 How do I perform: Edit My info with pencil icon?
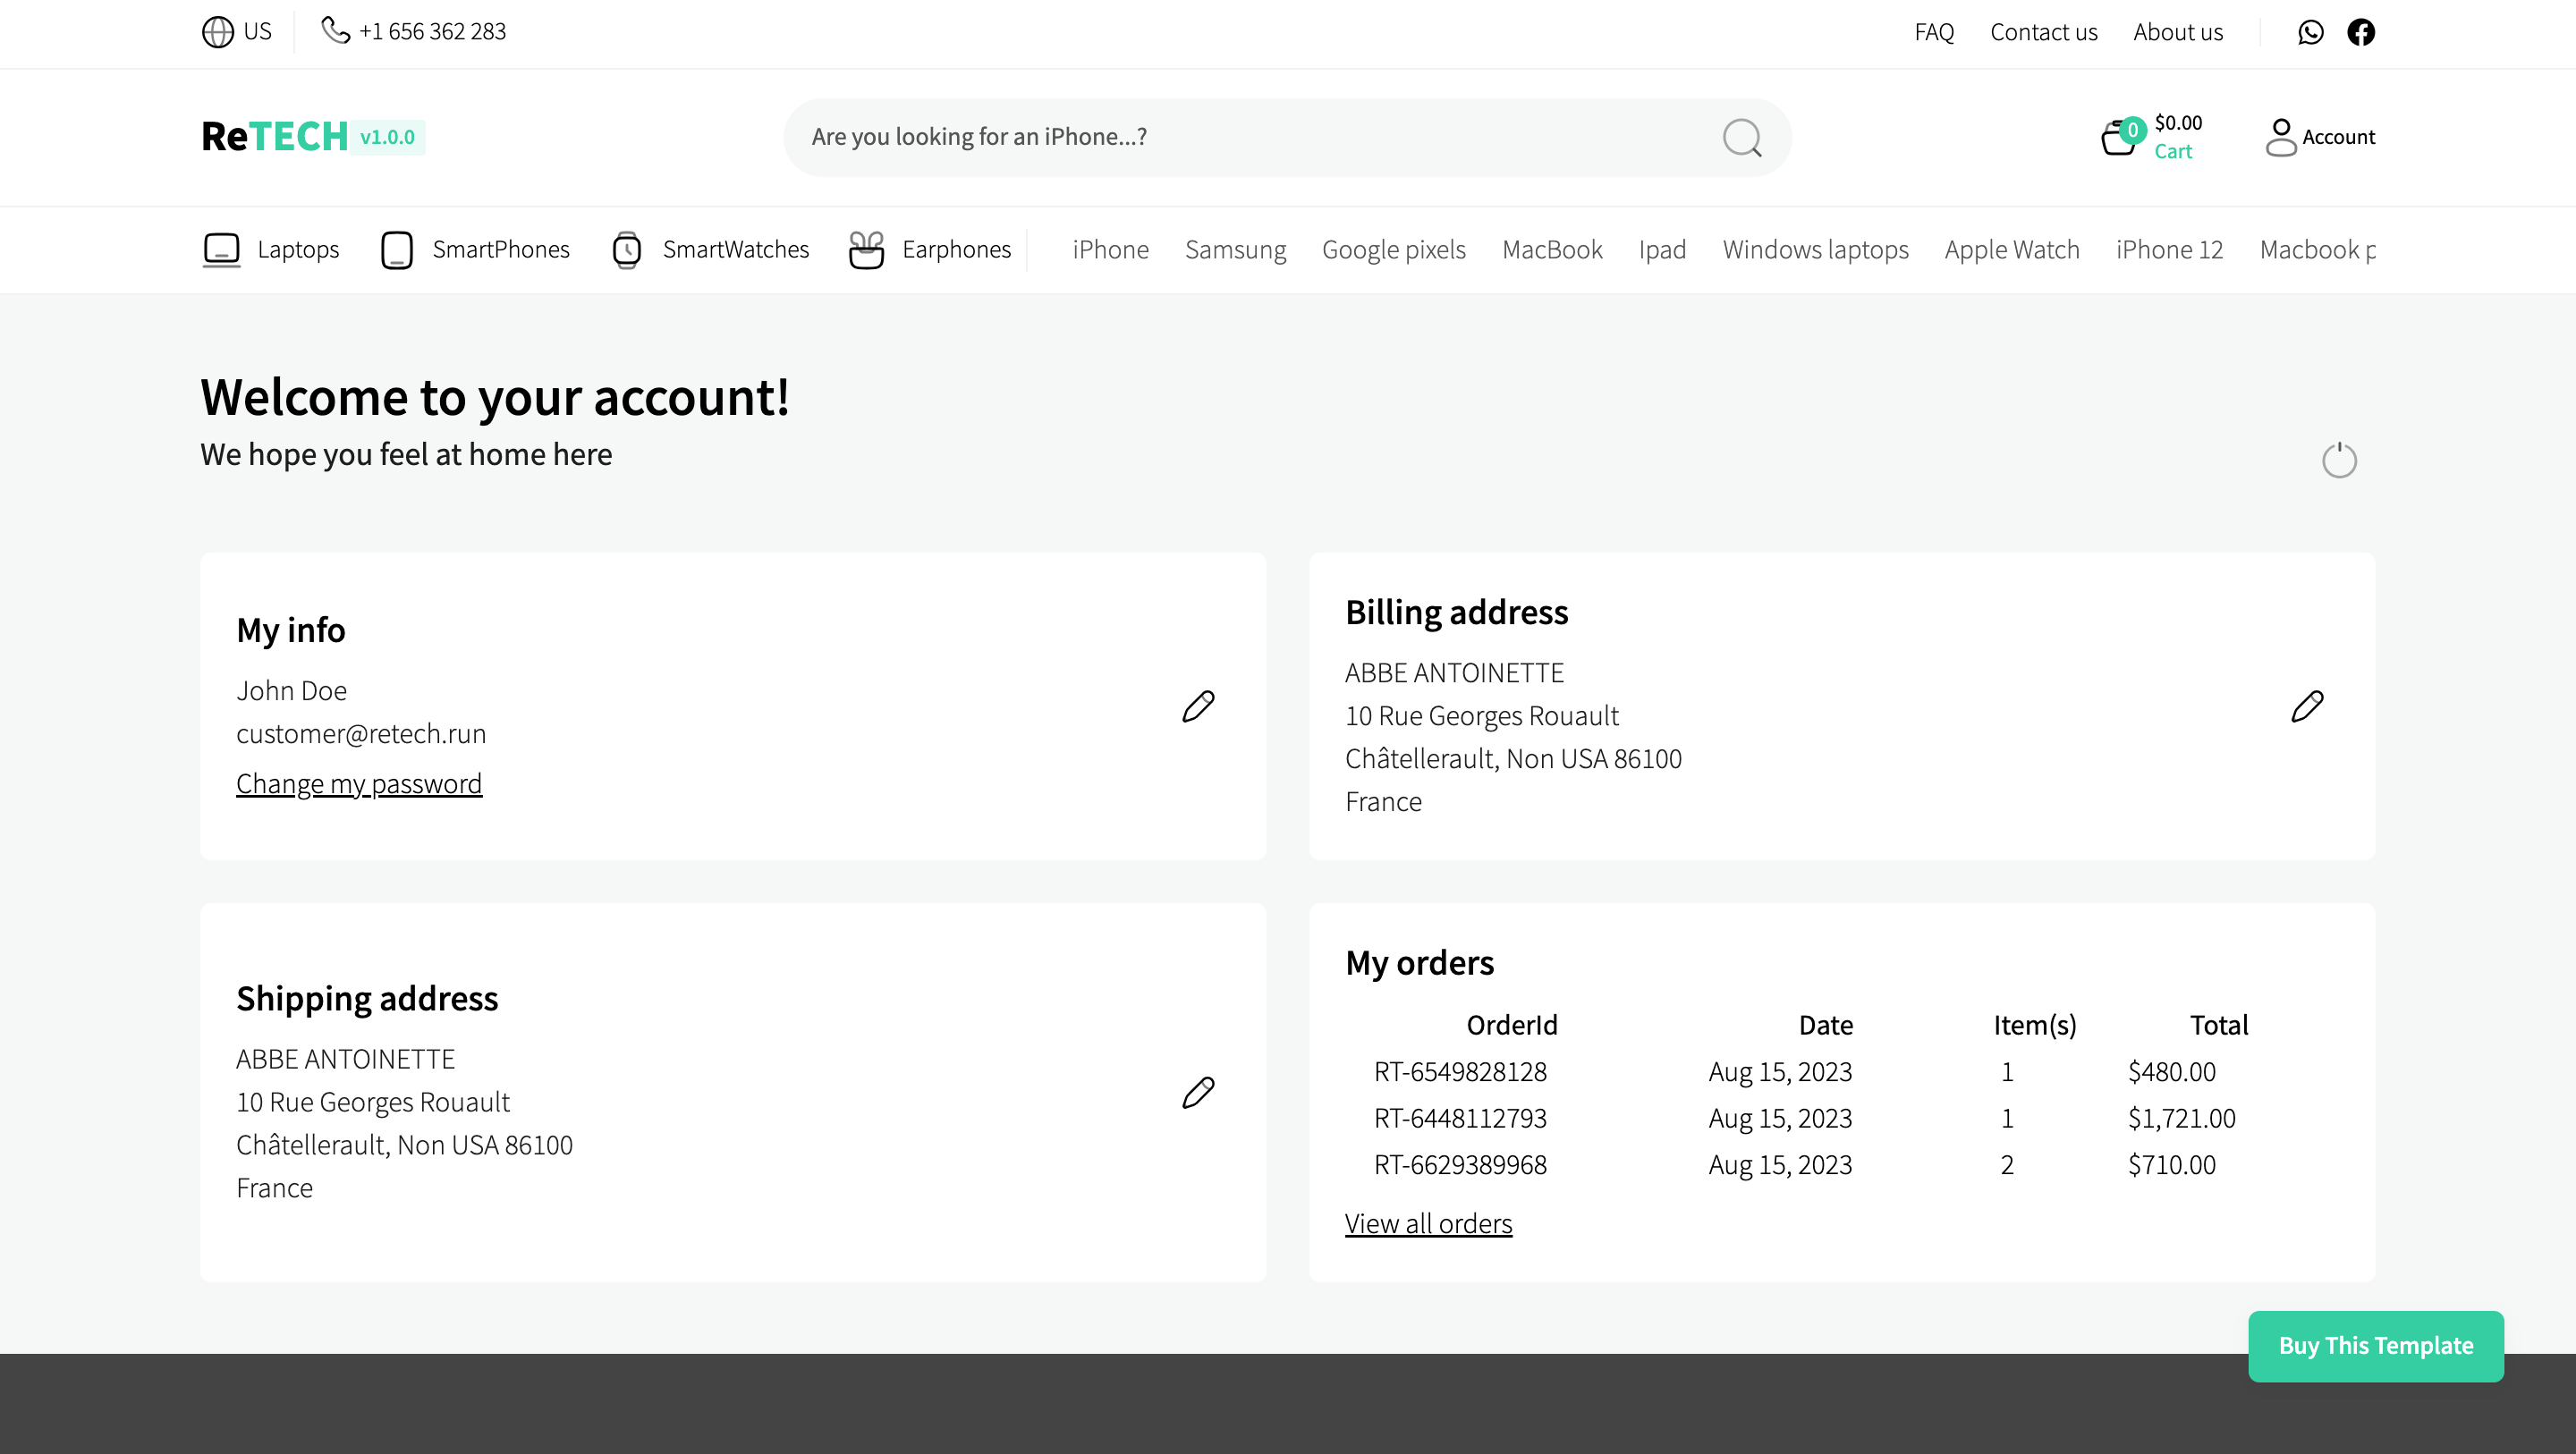coord(1198,707)
